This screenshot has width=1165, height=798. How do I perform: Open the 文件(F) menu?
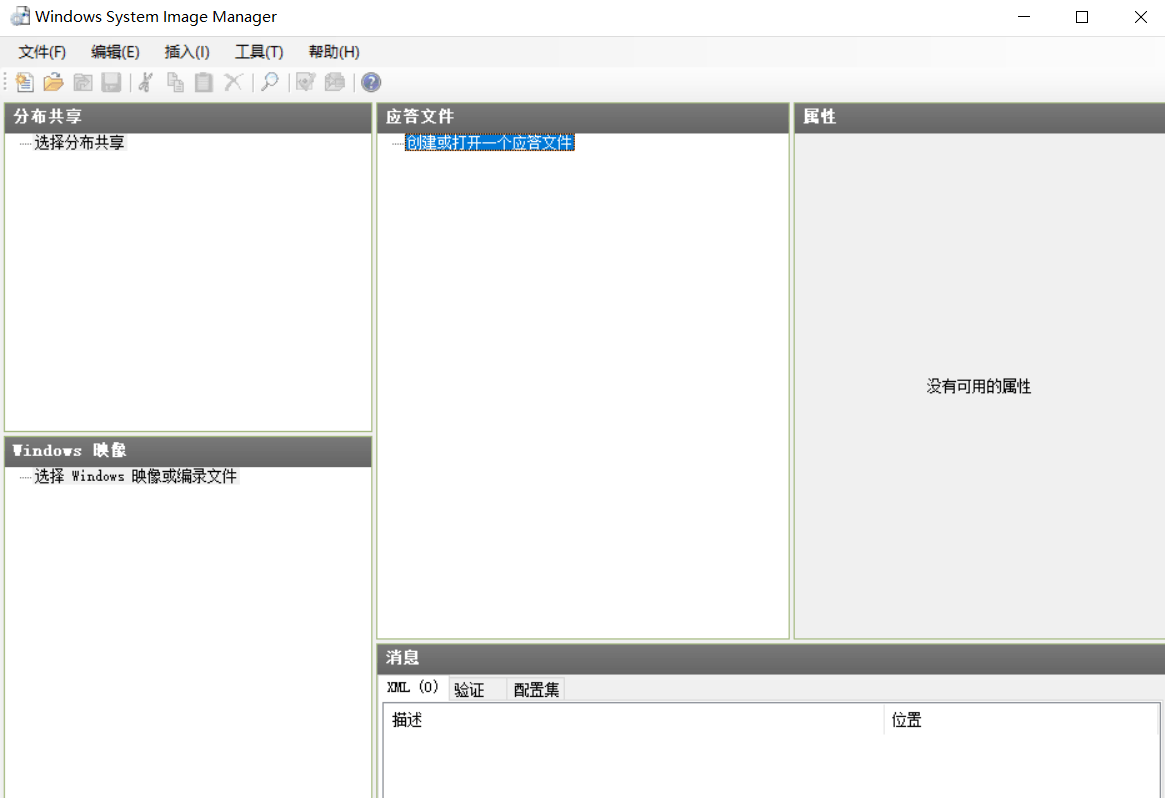[42, 52]
